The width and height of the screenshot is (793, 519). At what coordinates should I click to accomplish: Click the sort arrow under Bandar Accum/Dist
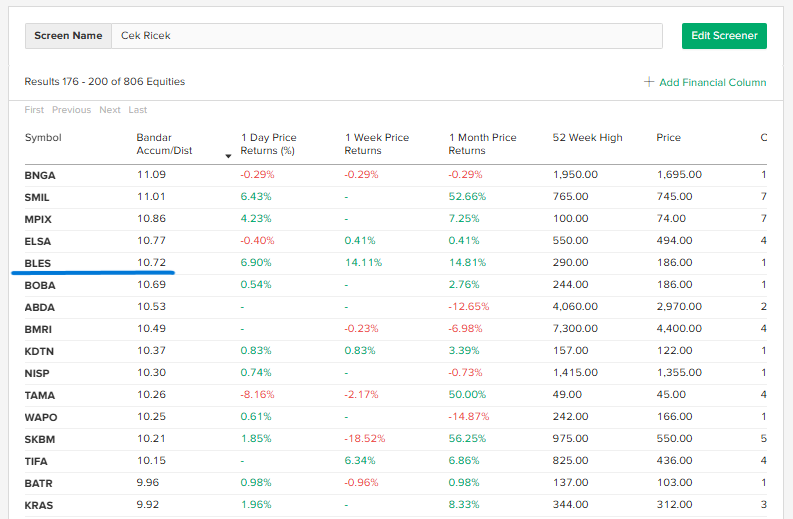click(228, 156)
